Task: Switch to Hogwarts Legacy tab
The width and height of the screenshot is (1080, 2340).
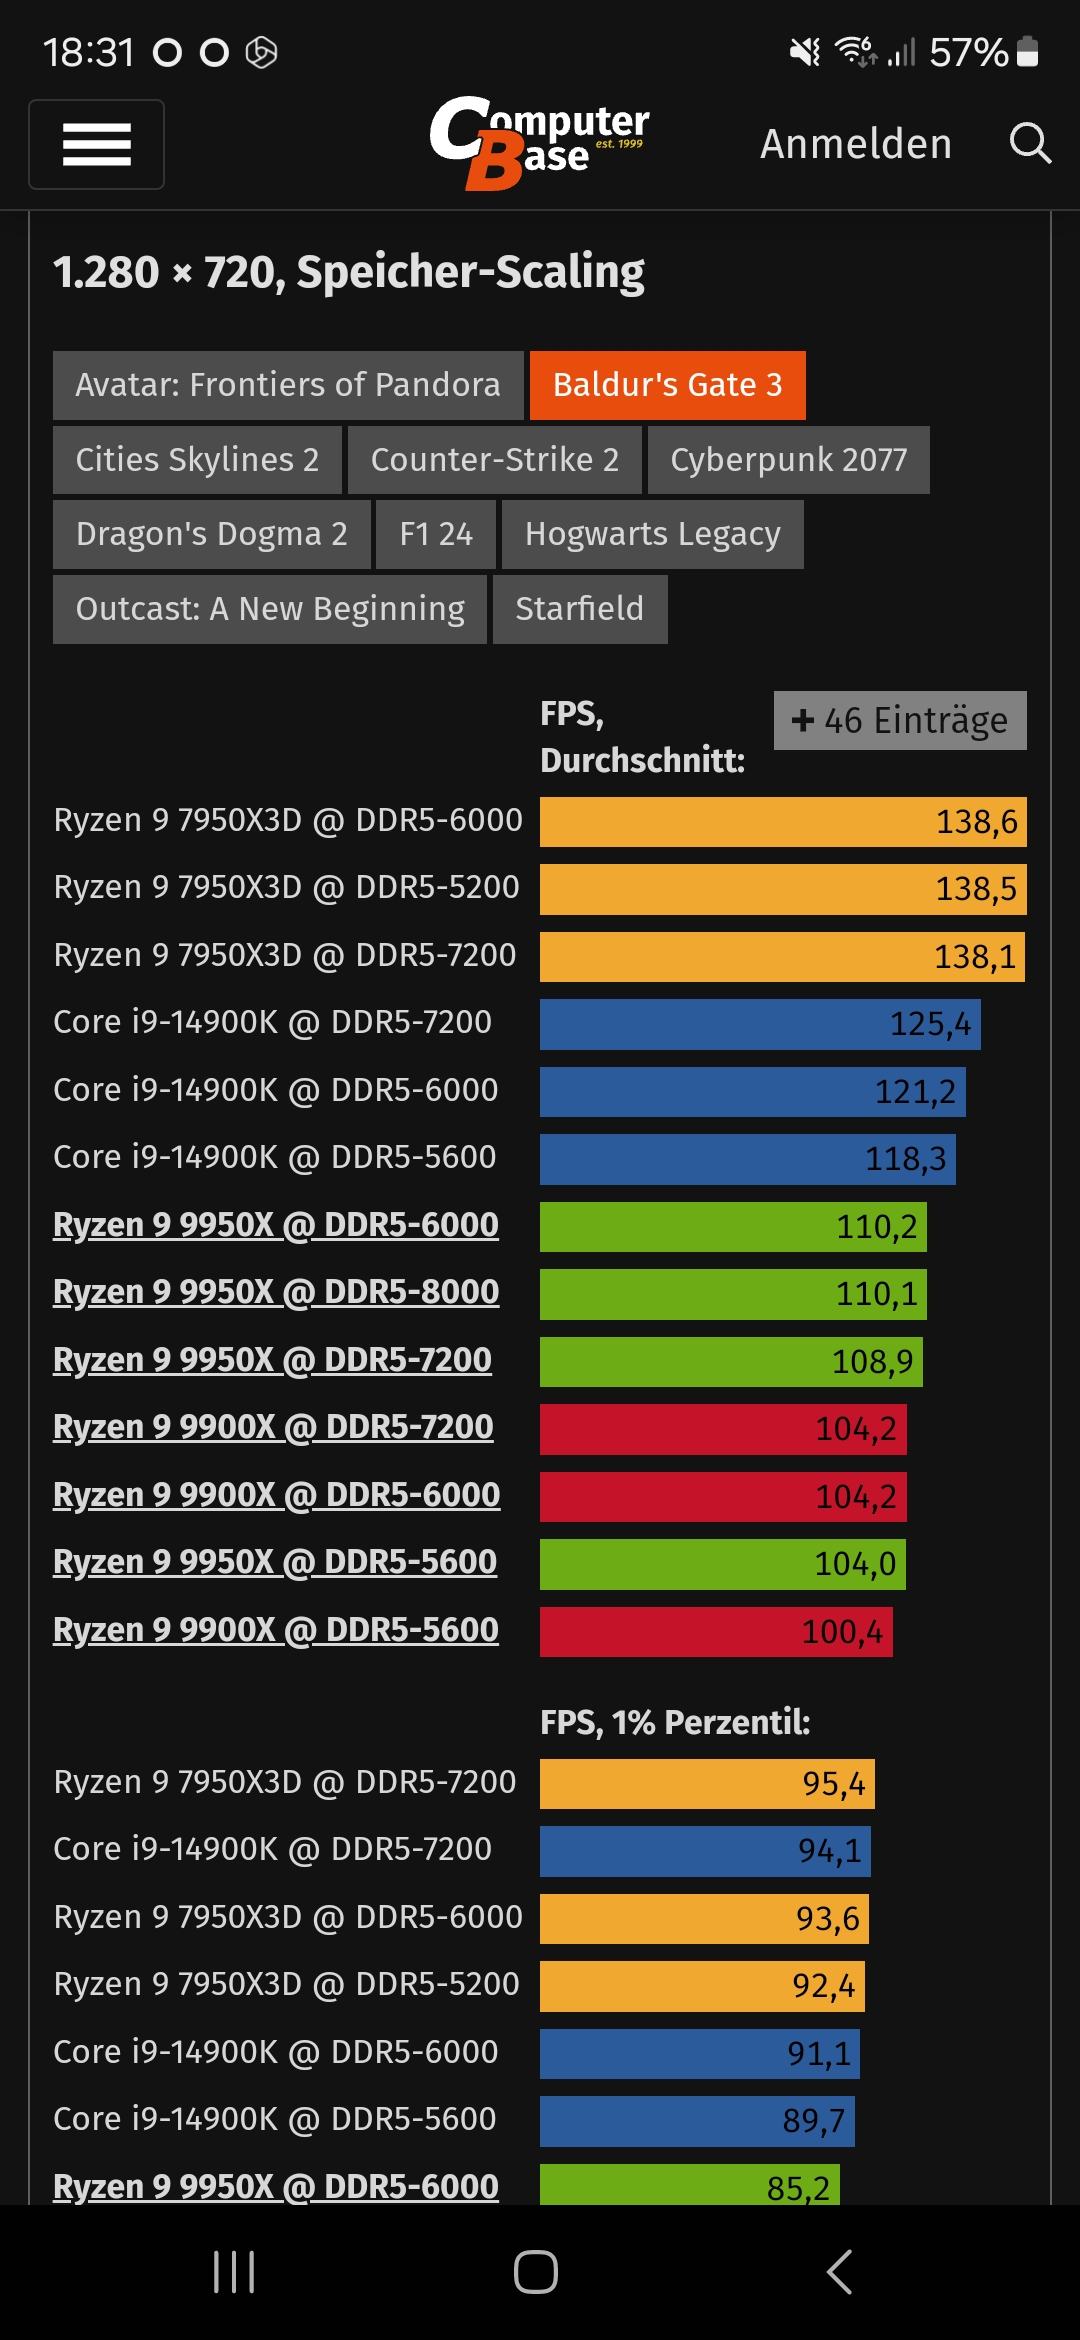Action: [652, 535]
